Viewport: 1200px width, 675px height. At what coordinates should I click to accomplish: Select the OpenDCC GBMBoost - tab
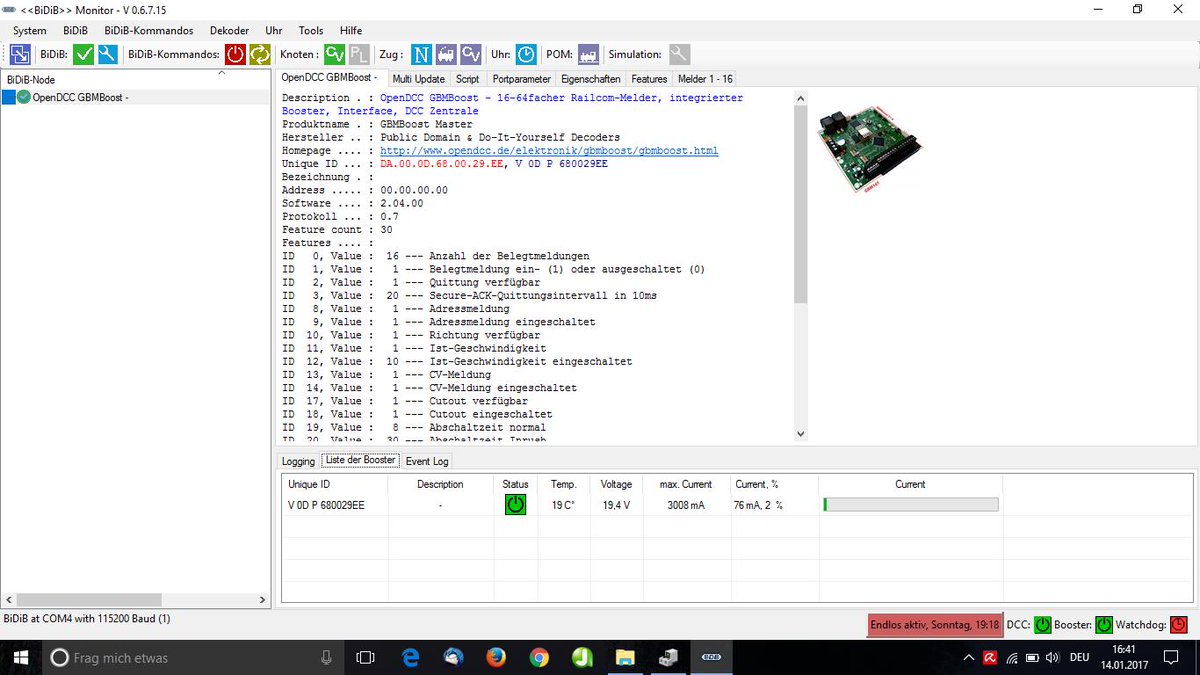point(331,77)
